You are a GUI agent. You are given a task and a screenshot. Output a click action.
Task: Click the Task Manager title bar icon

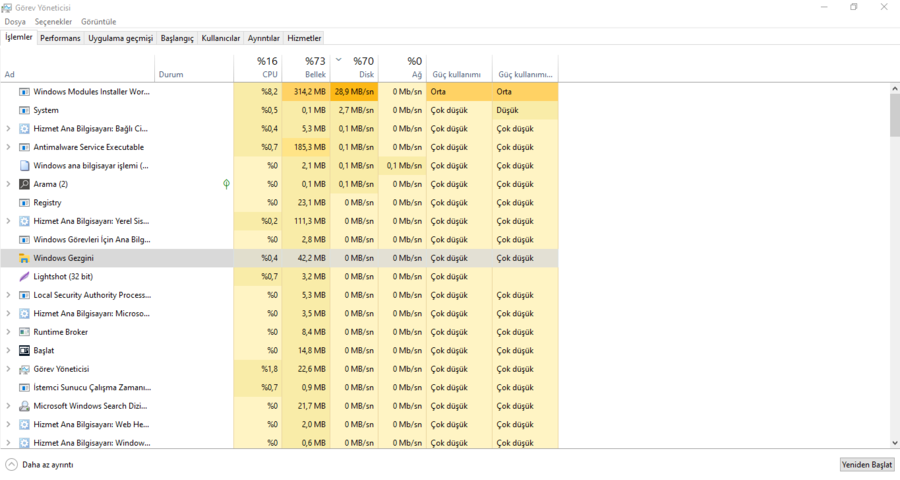click(x=7, y=8)
